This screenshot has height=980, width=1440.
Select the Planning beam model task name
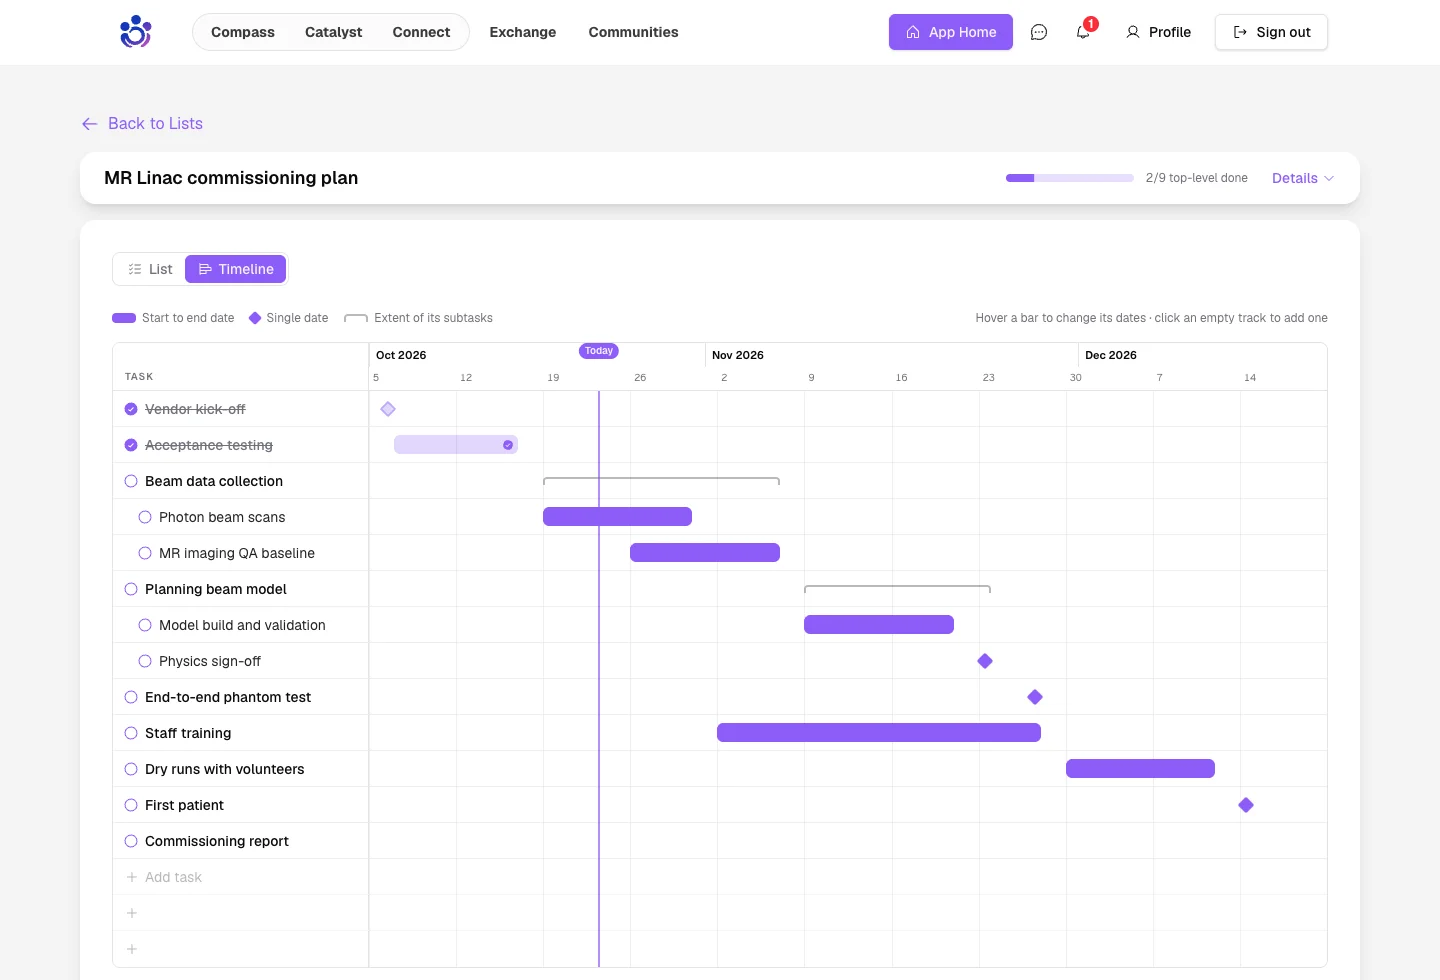point(216,589)
